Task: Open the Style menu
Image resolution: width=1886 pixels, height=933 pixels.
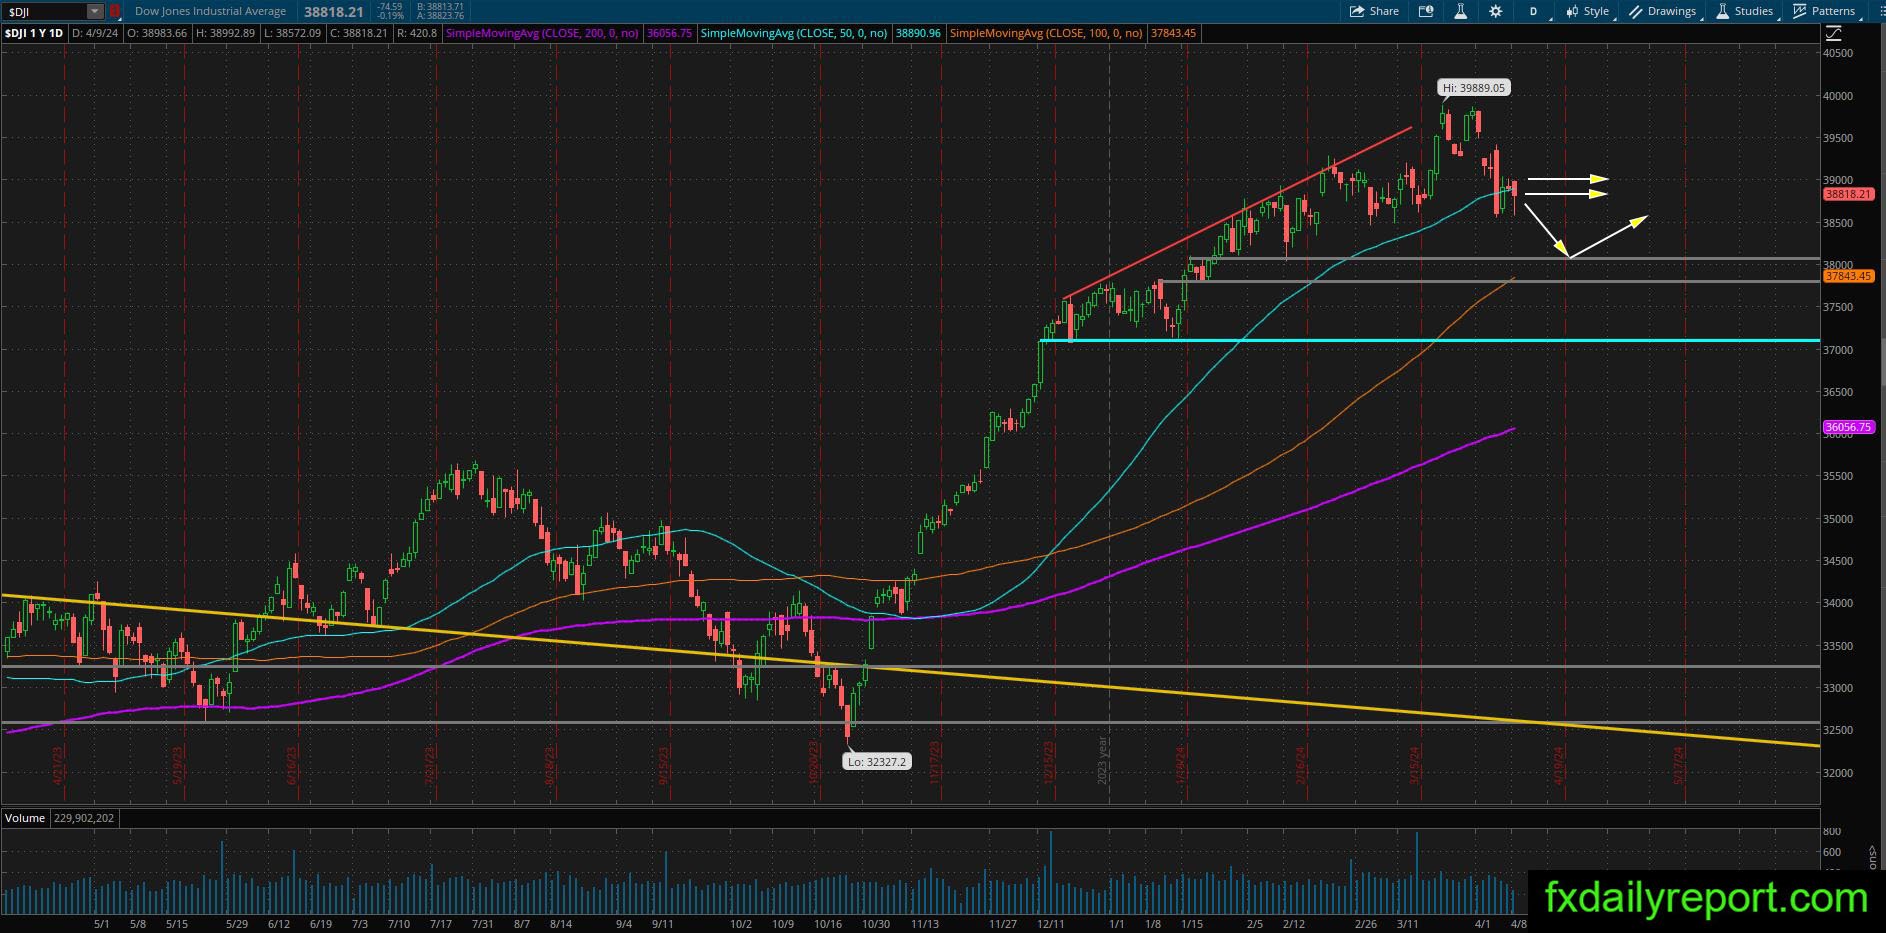Action: coord(1587,11)
